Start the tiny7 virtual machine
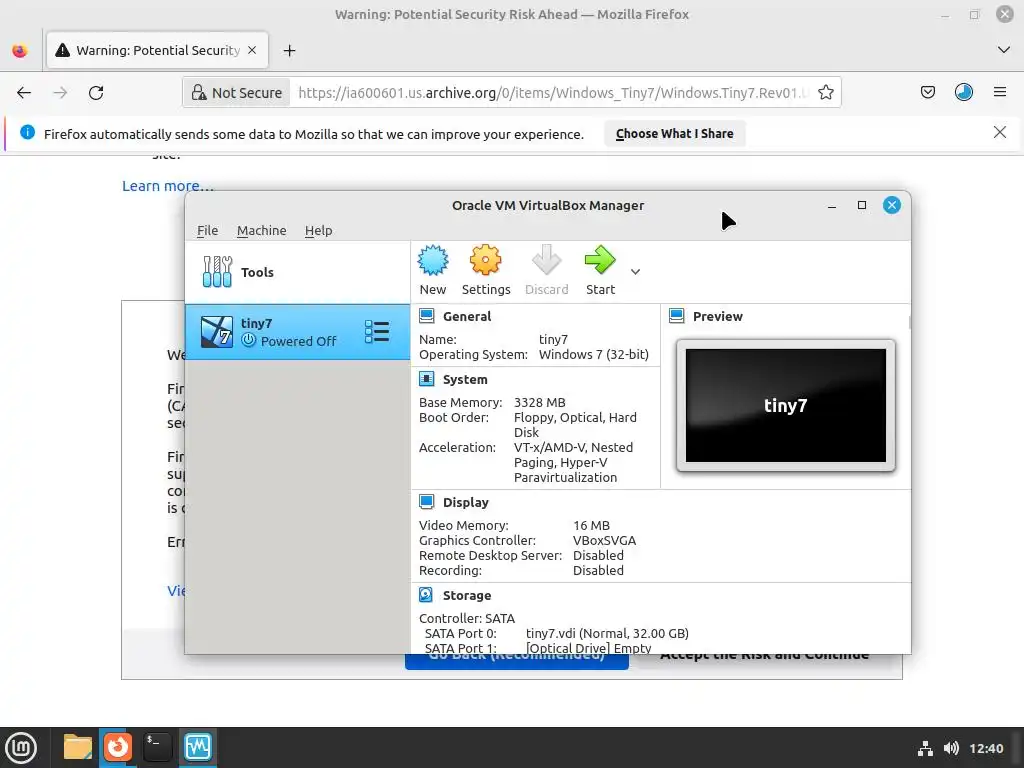 pos(600,270)
